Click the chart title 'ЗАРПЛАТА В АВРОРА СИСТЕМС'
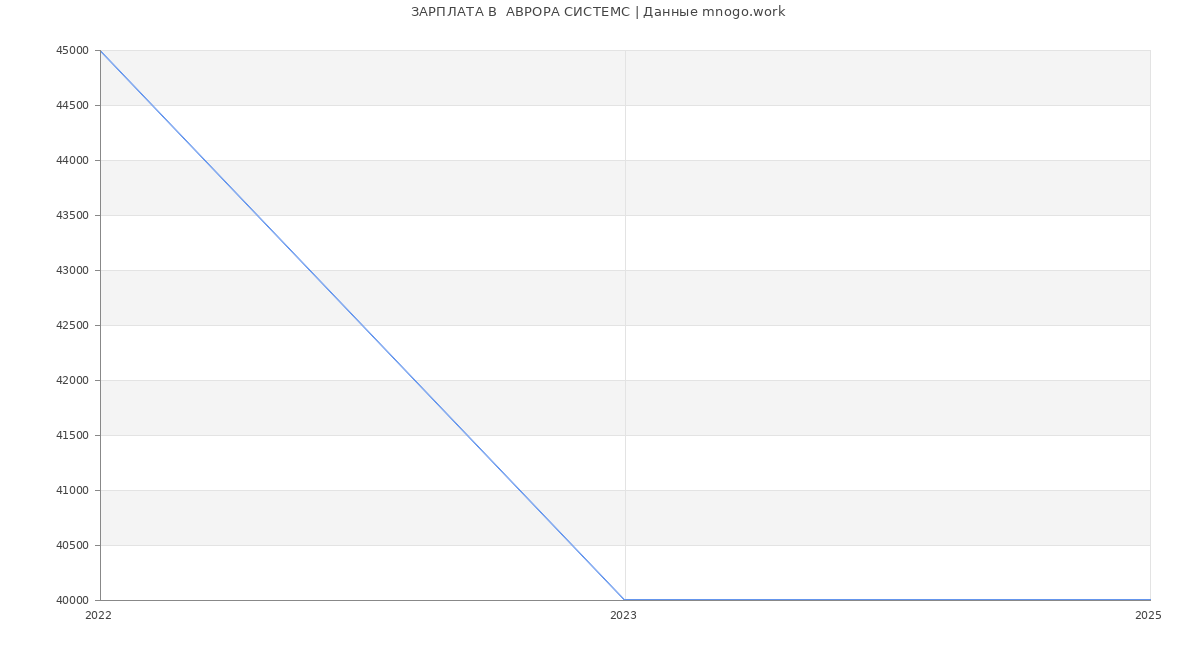Screen dimensions: 1200x650 (x=520, y=12)
